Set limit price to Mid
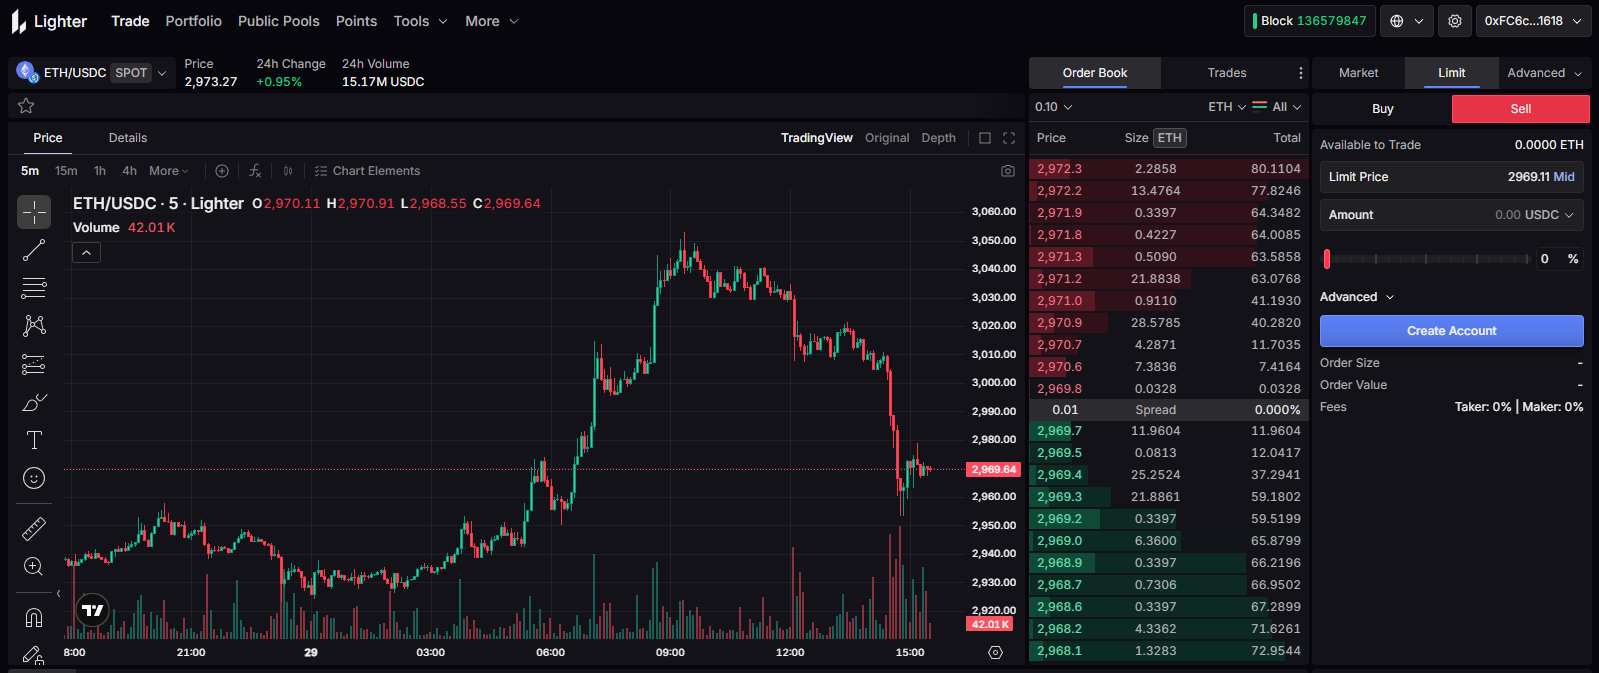 [1564, 177]
